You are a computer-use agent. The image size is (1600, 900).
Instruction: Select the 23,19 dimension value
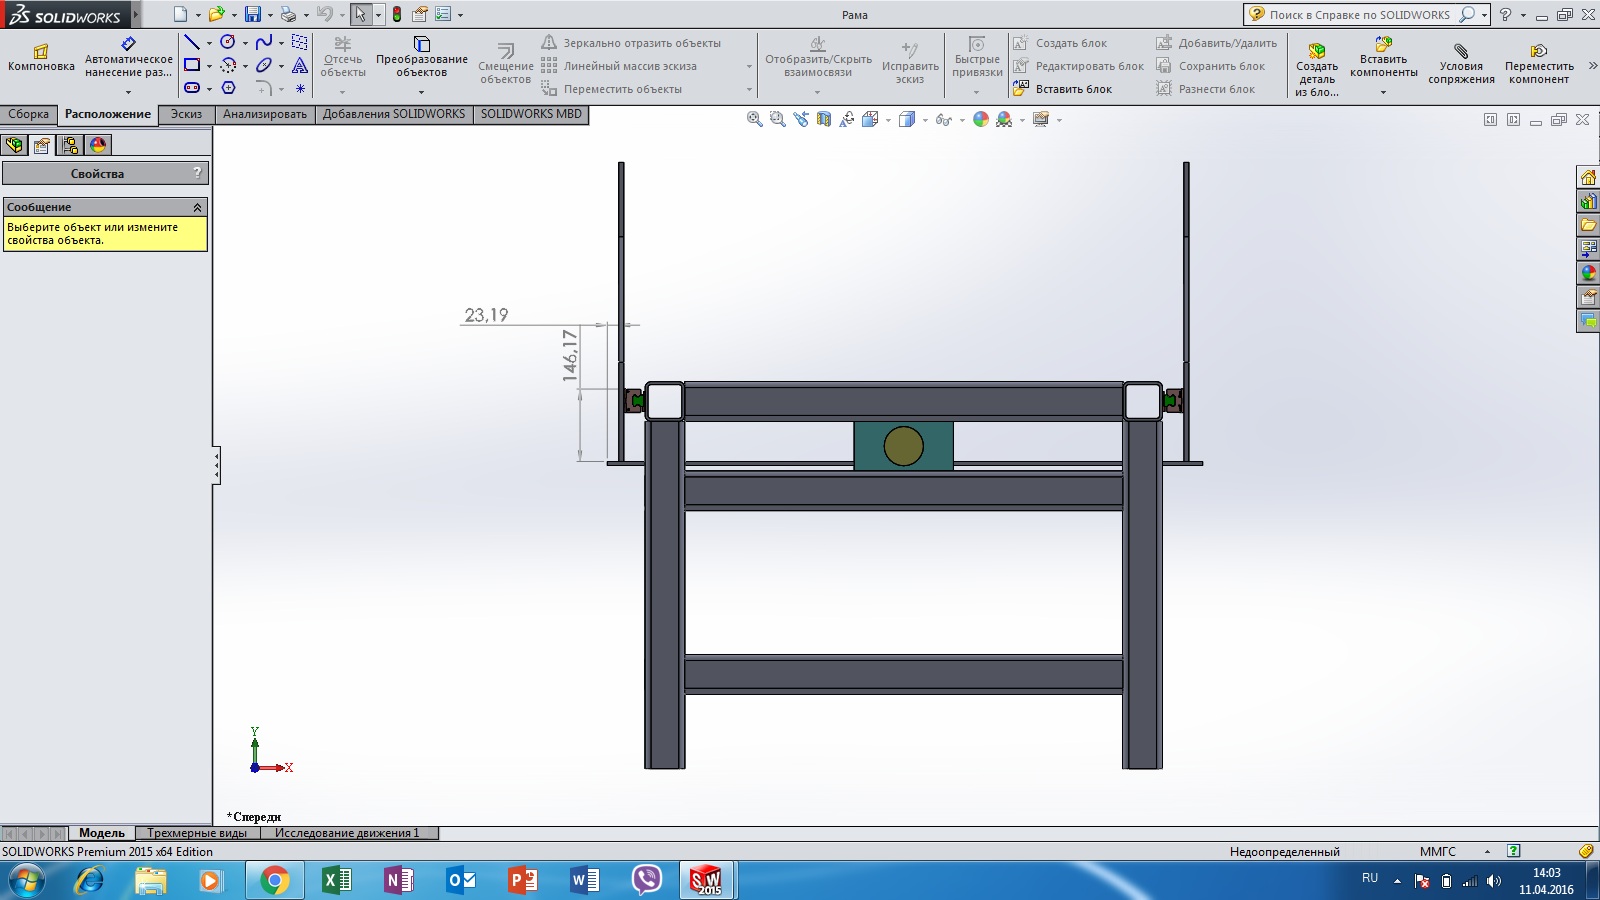coord(486,315)
